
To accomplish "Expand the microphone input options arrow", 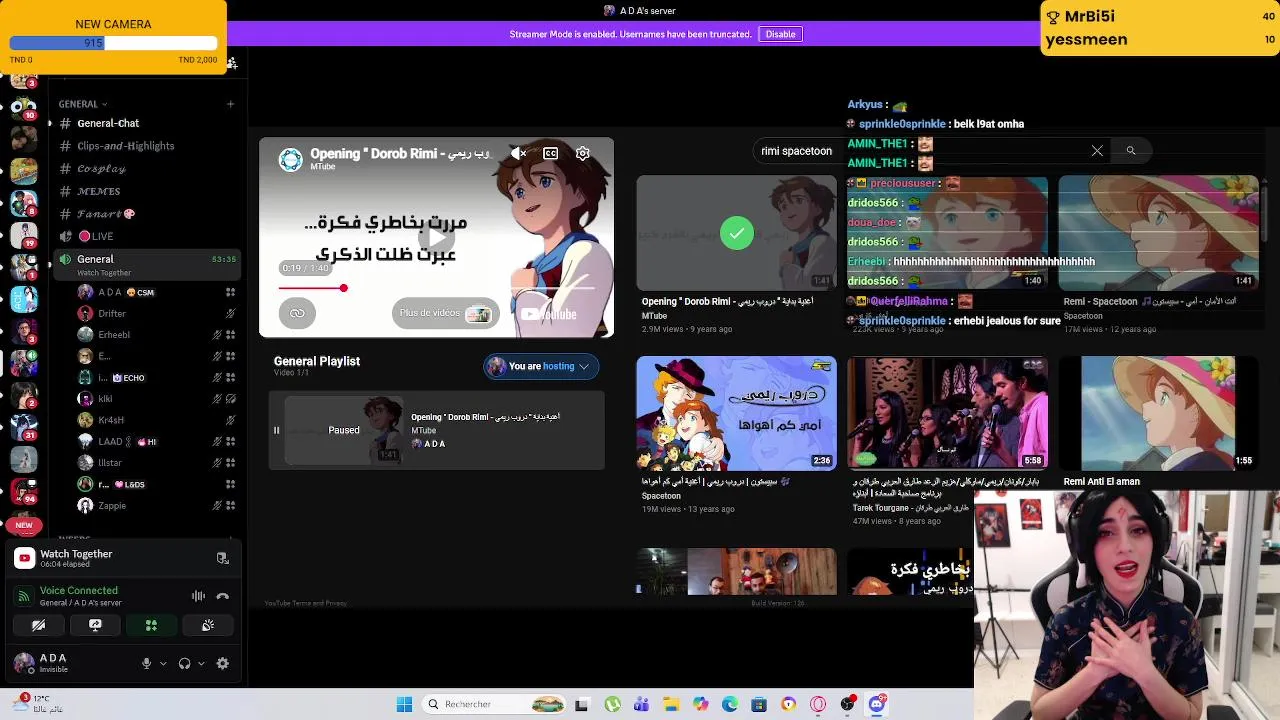I will [163, 663].
